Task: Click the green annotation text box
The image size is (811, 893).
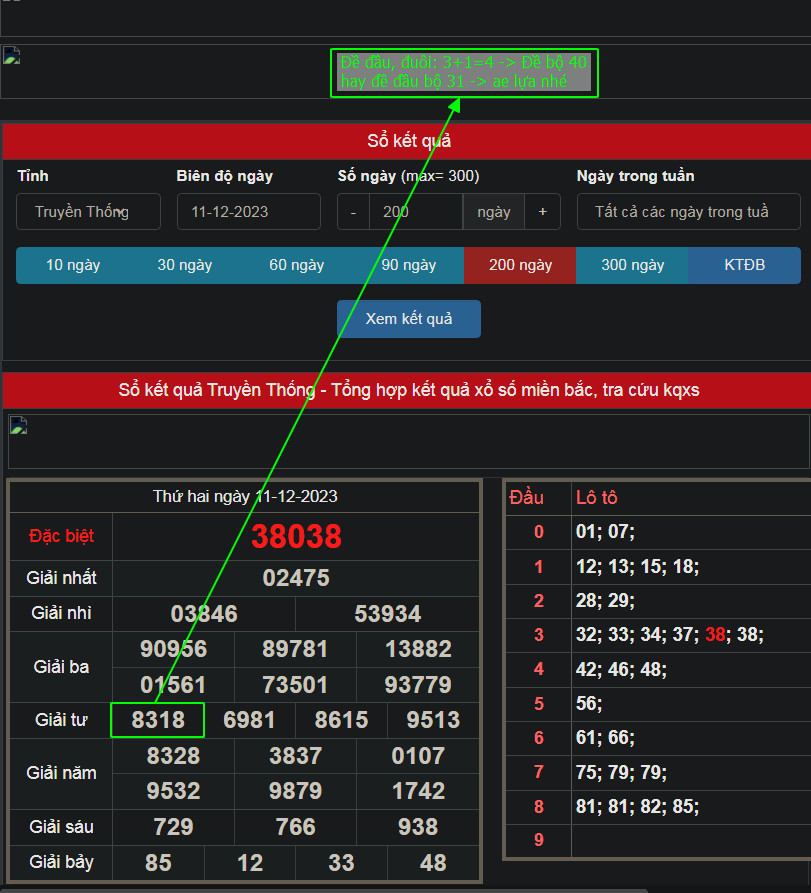Action: point(464,73)
